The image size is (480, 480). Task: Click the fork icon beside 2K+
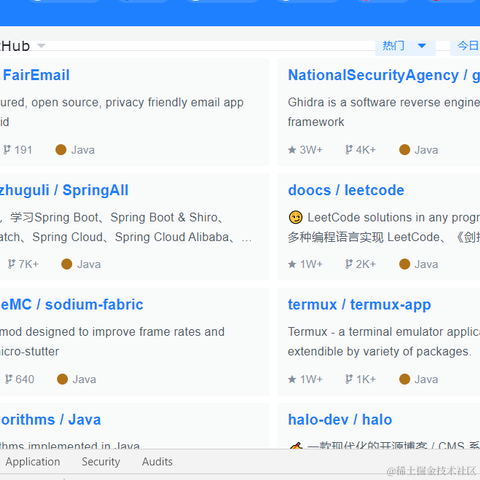pos(349,264)
